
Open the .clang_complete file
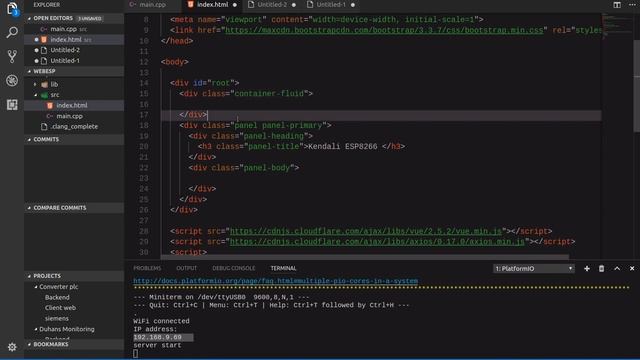[74, 127]
